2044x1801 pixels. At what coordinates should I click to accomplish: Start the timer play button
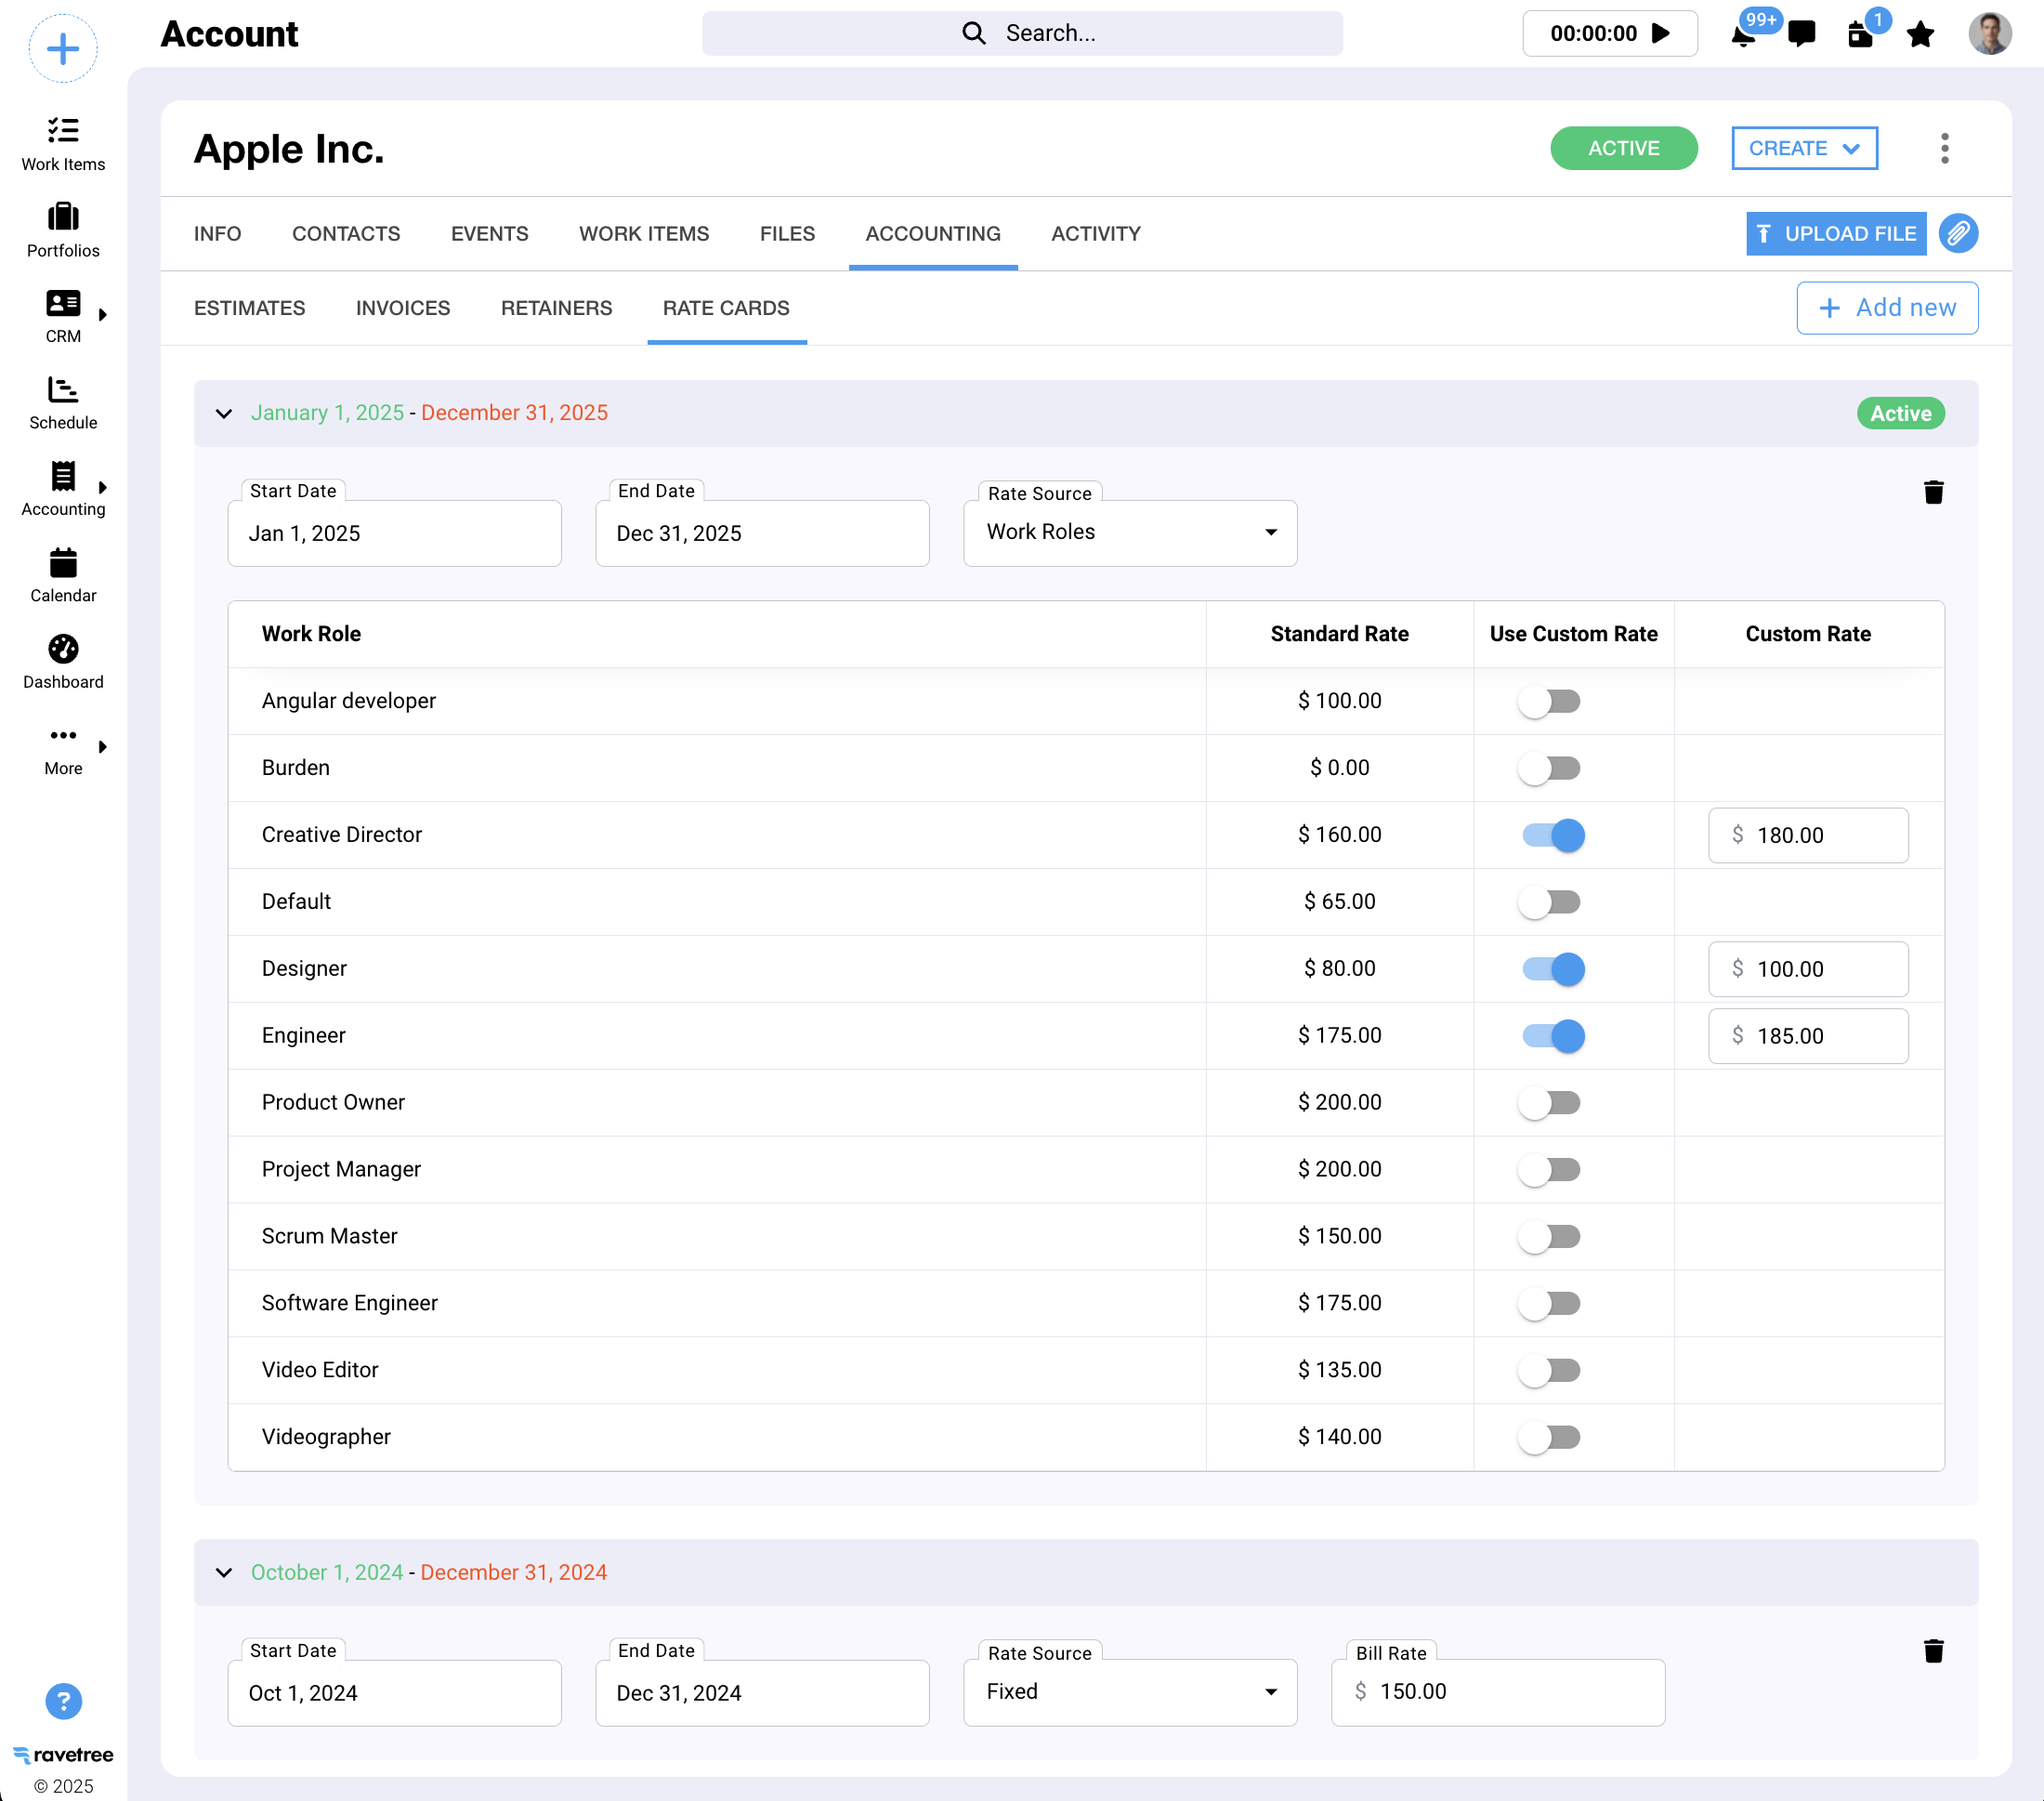(1661, 34)
